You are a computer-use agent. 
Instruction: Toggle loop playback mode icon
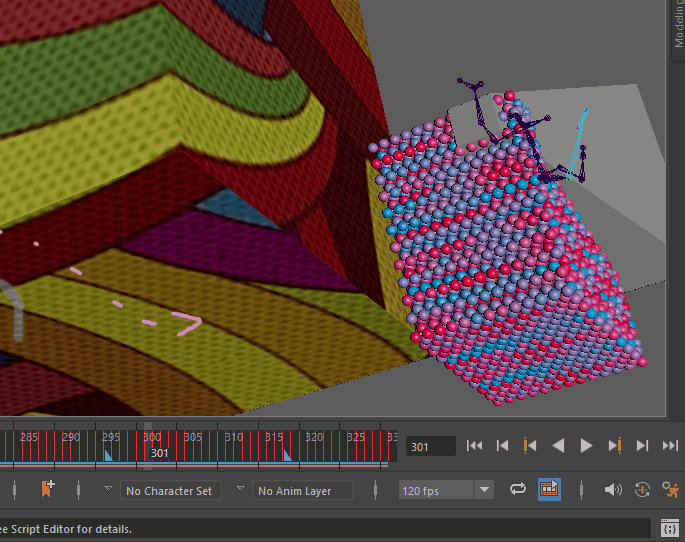pos(517,490)
